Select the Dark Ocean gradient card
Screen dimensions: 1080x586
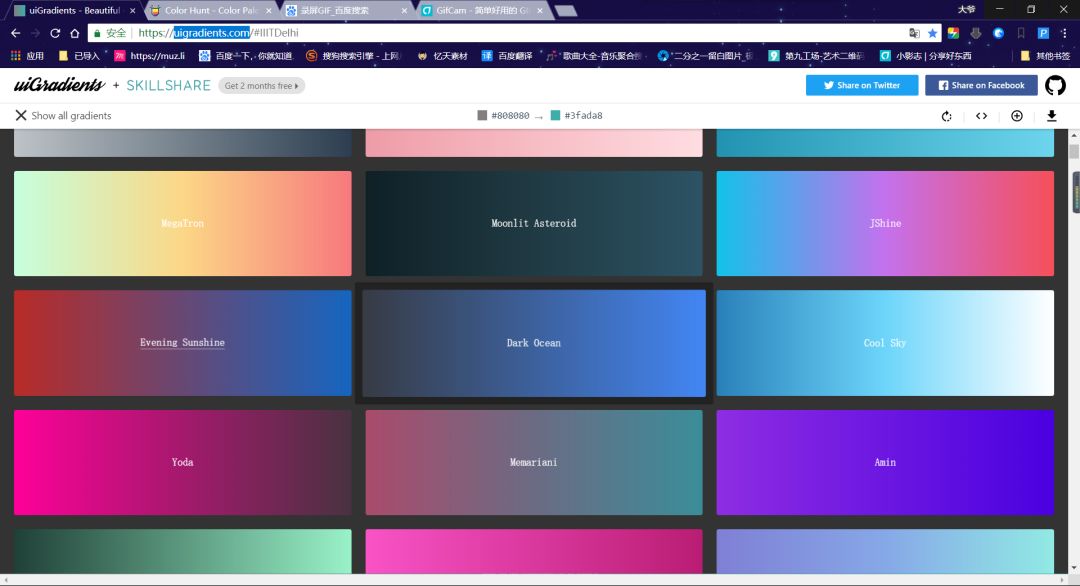[x=534, y=343]
